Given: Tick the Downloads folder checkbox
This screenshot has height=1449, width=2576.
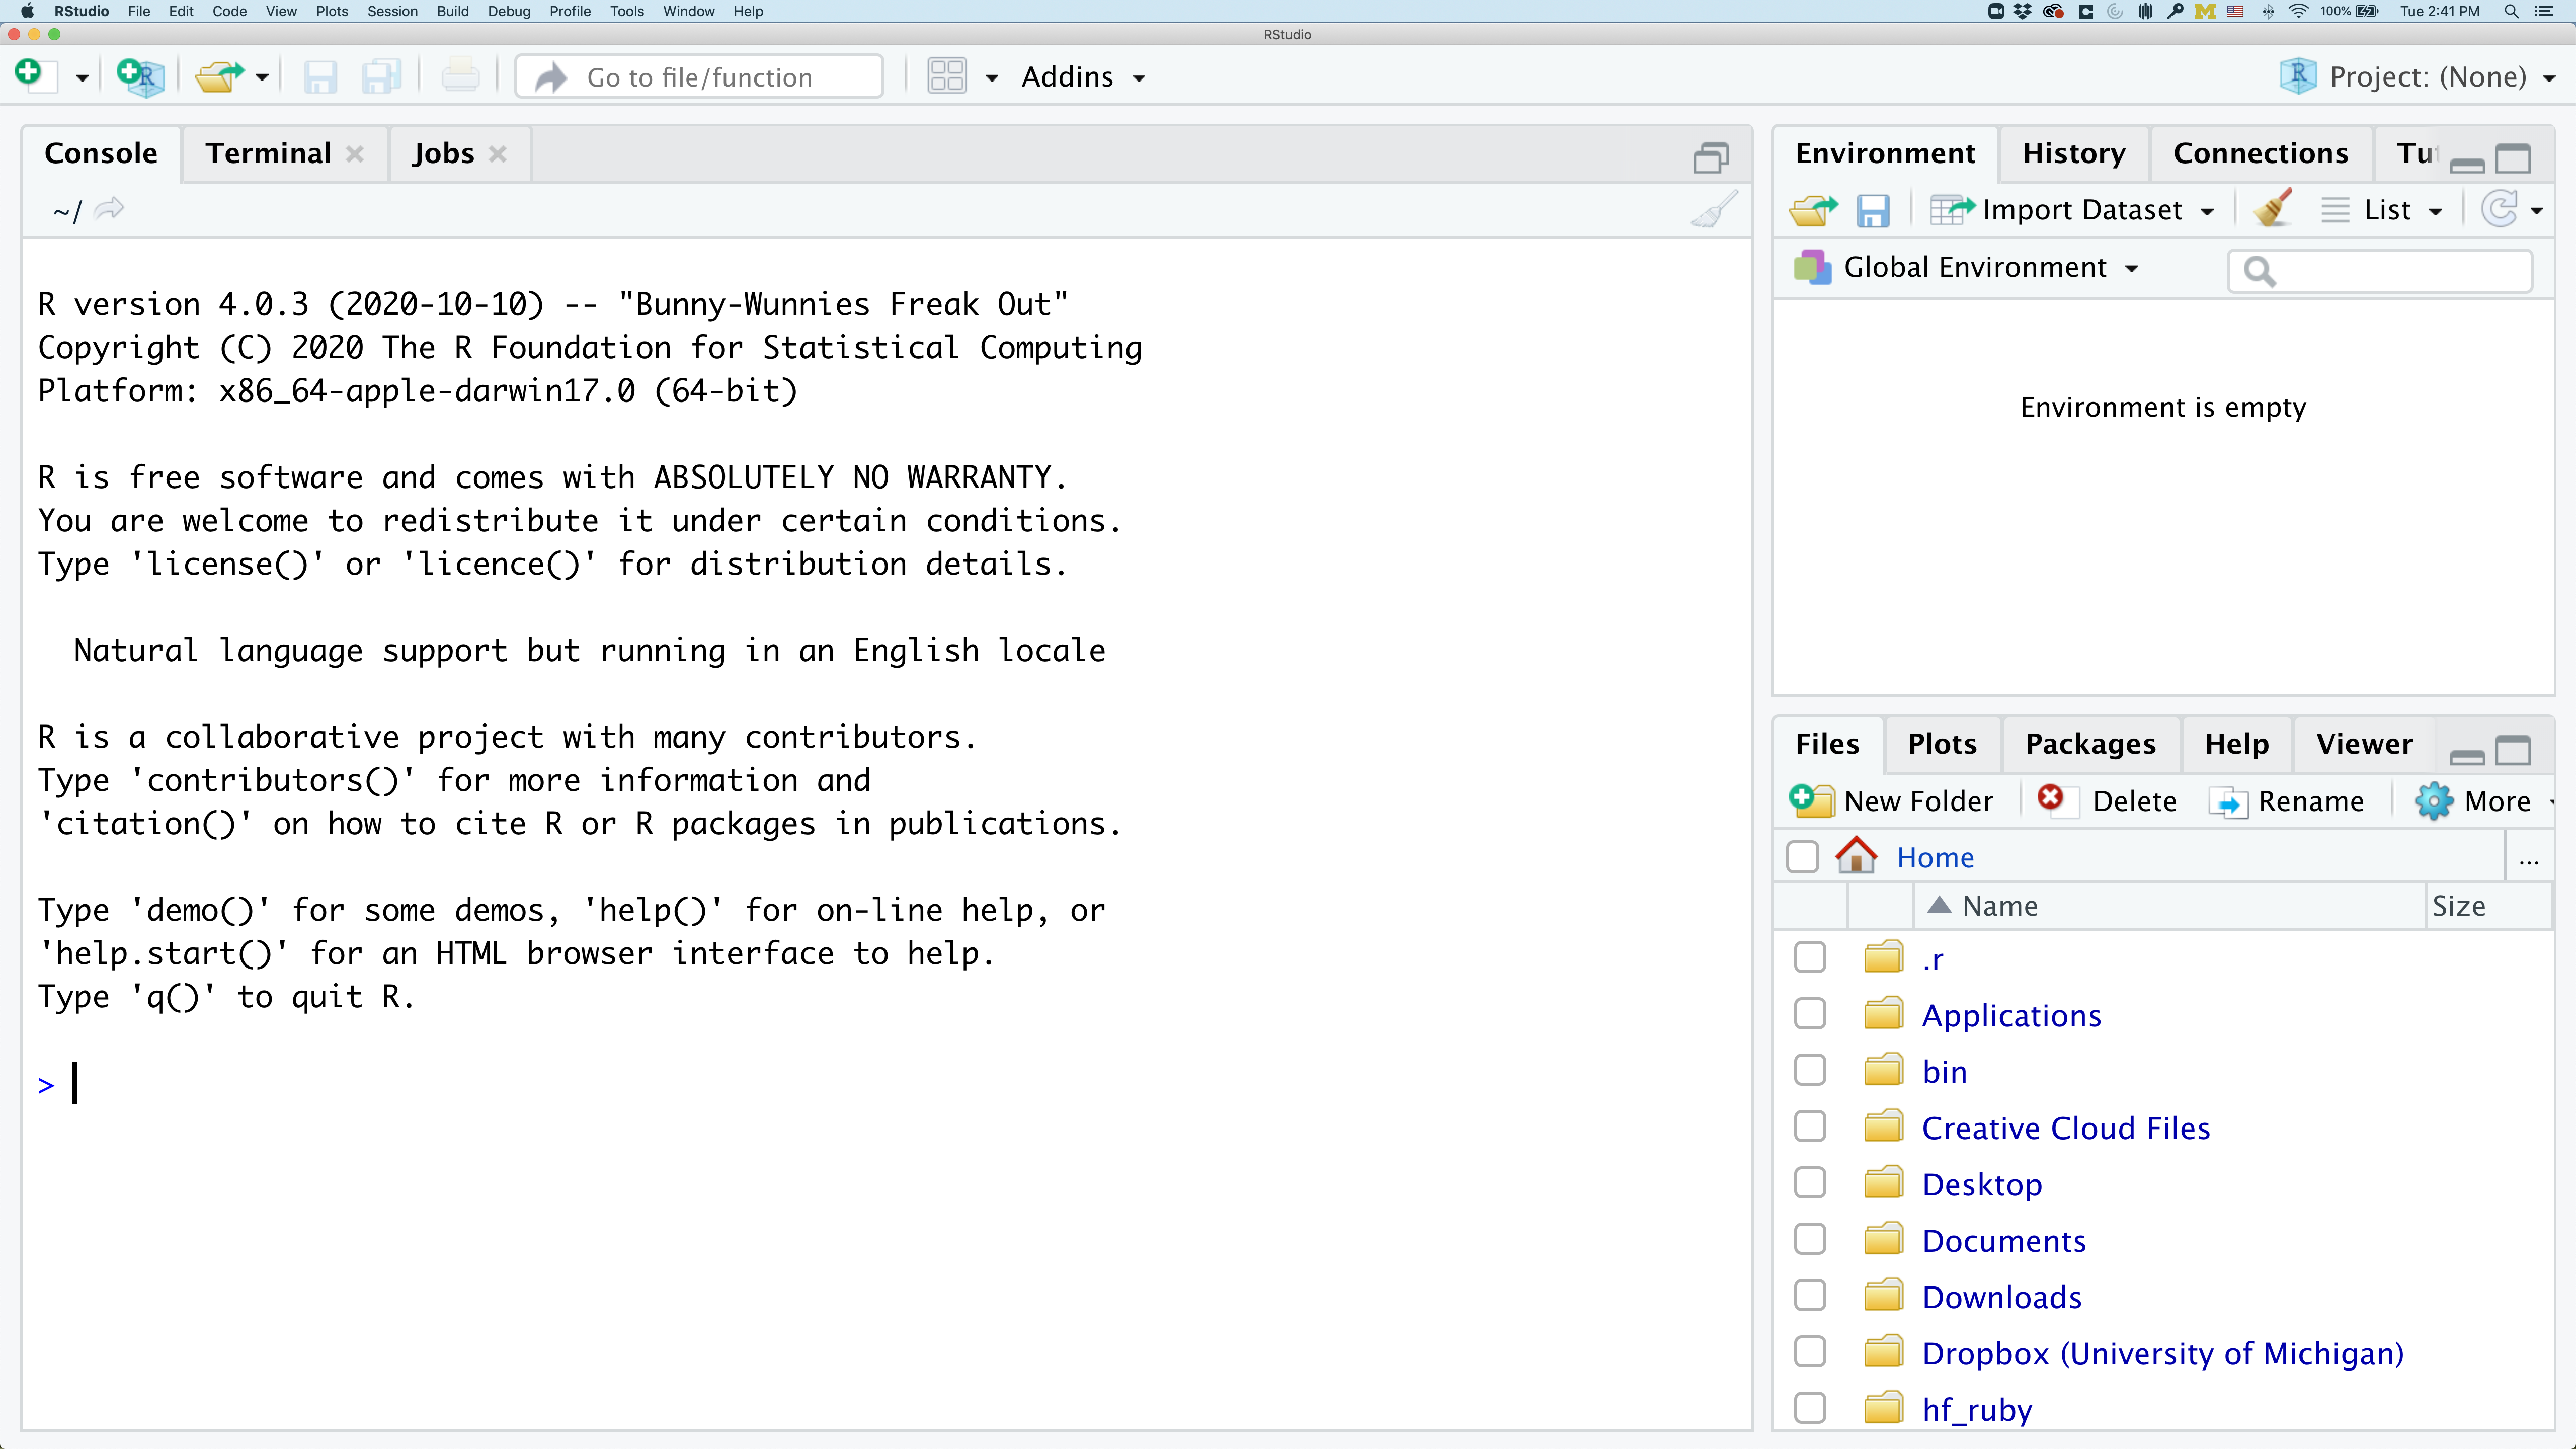Looking at the screenshot, I should click(x=1809, y=1296).
